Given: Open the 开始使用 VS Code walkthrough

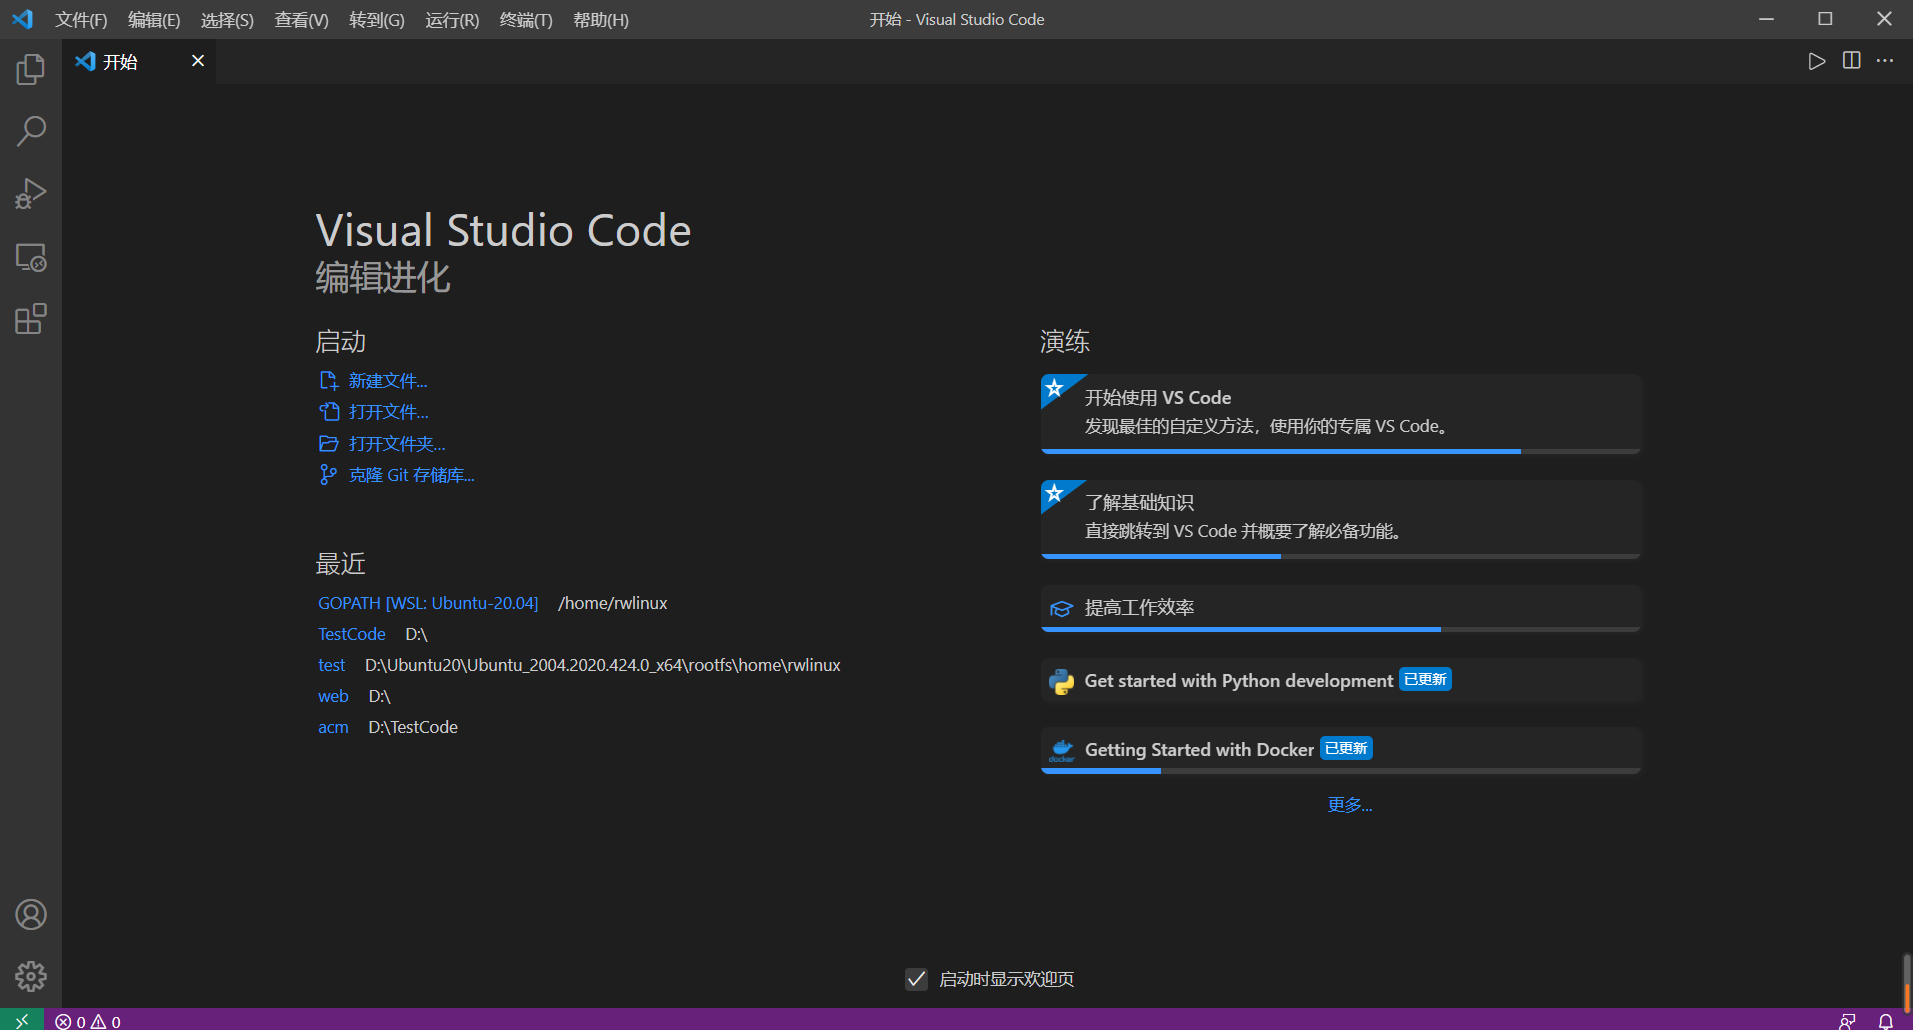Looking at the screenshot, I should [x=1341, y=414].
